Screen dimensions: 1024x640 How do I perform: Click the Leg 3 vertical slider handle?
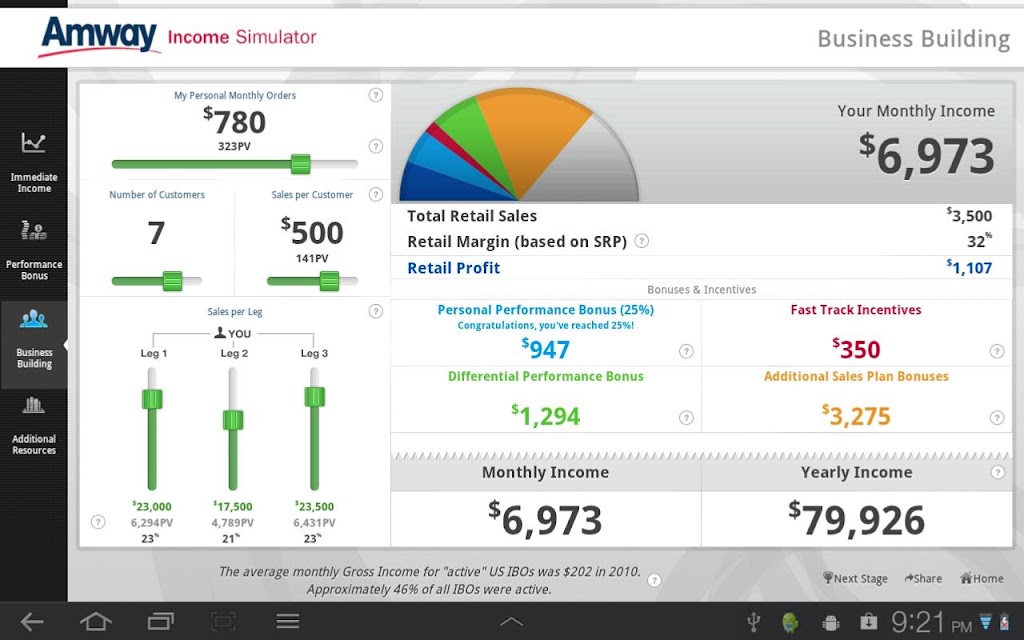pos(314,396)
